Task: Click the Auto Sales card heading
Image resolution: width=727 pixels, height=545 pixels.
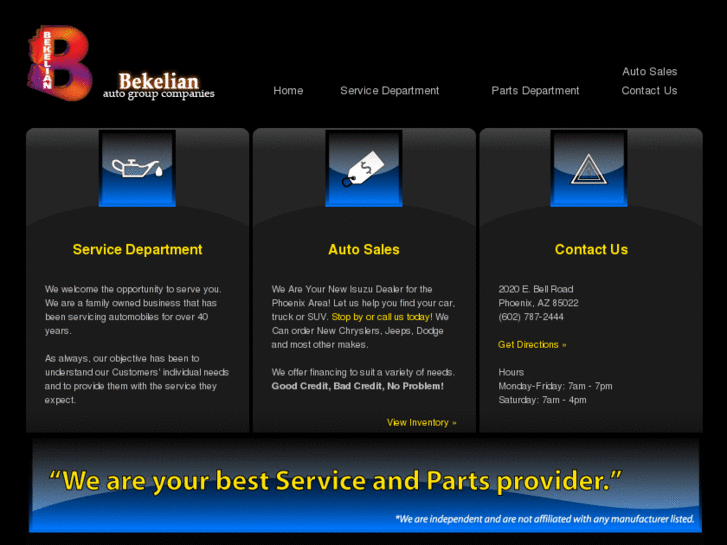Action: [x=364, y=250]
